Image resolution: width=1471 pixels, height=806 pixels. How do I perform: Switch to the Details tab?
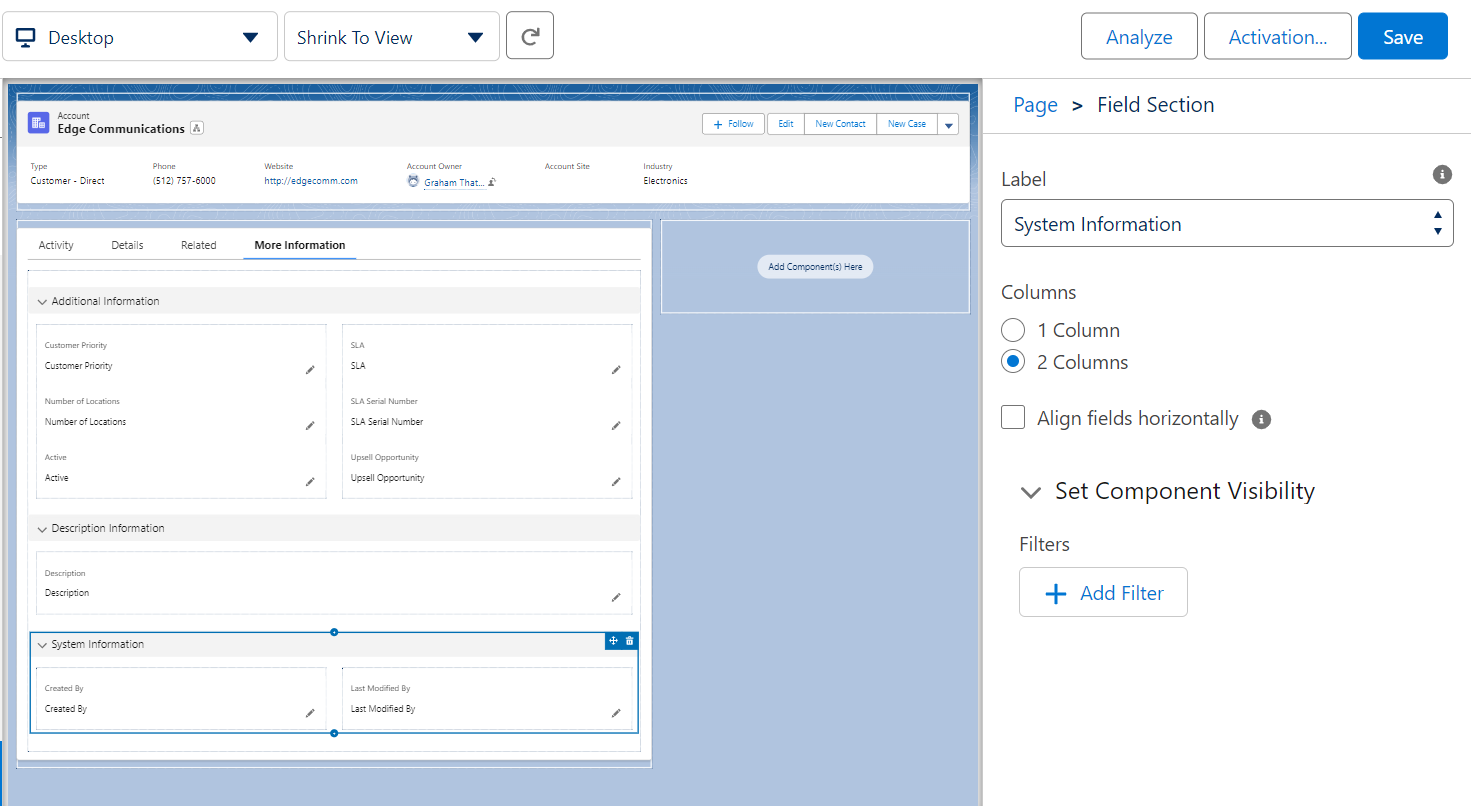[x=127, y=245]
